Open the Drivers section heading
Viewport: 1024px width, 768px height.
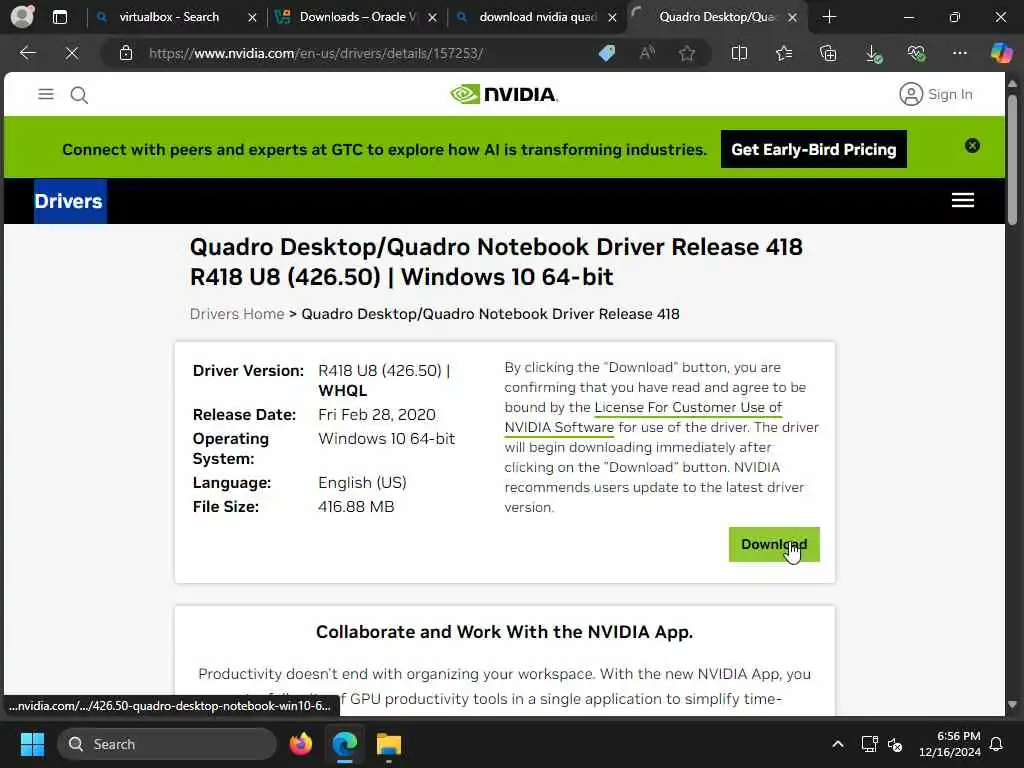[69, 201]
